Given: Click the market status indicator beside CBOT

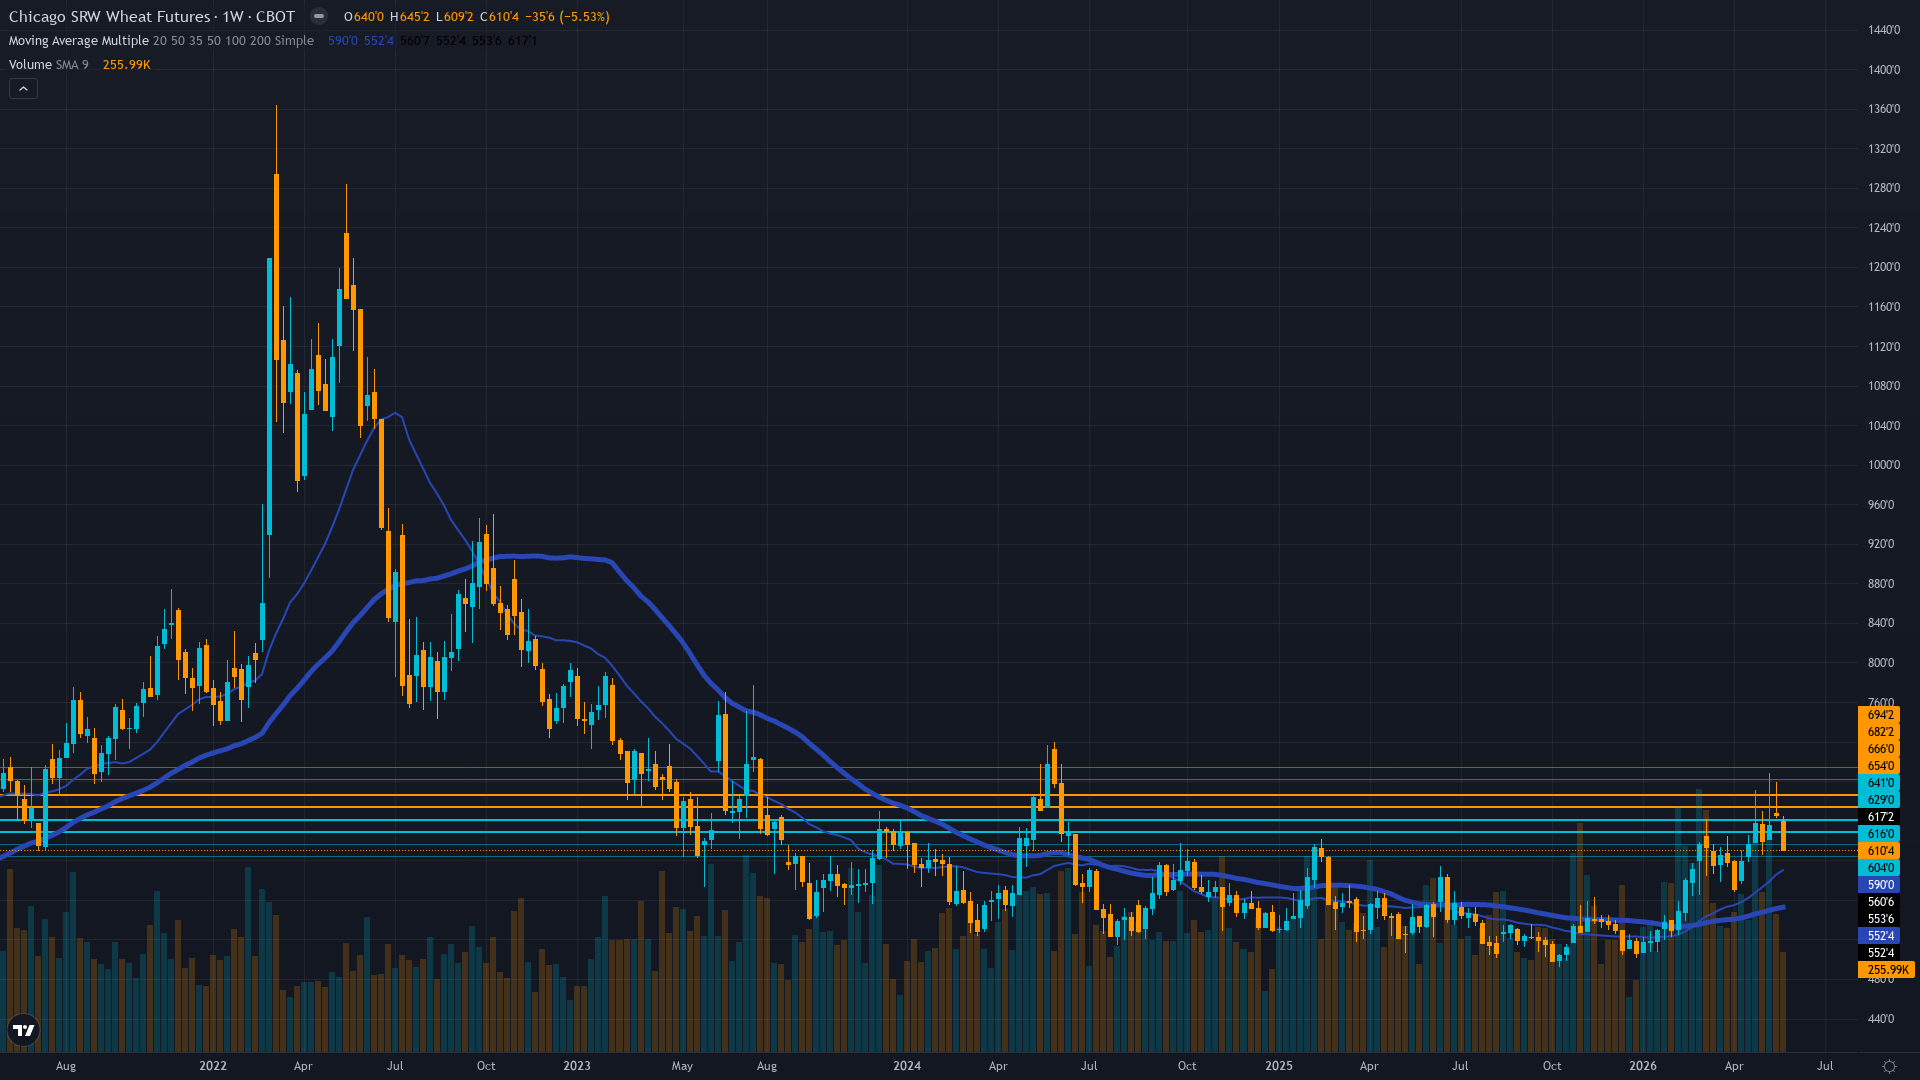Looking at the screenshot, I should 318,16.
